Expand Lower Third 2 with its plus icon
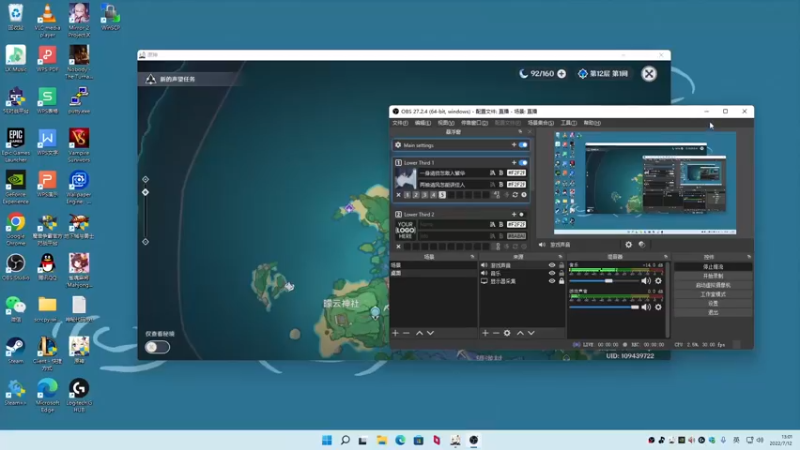Image resolution: width=800 pixels, height=450 pixels. pyautogui.click(x=514, y=214)
